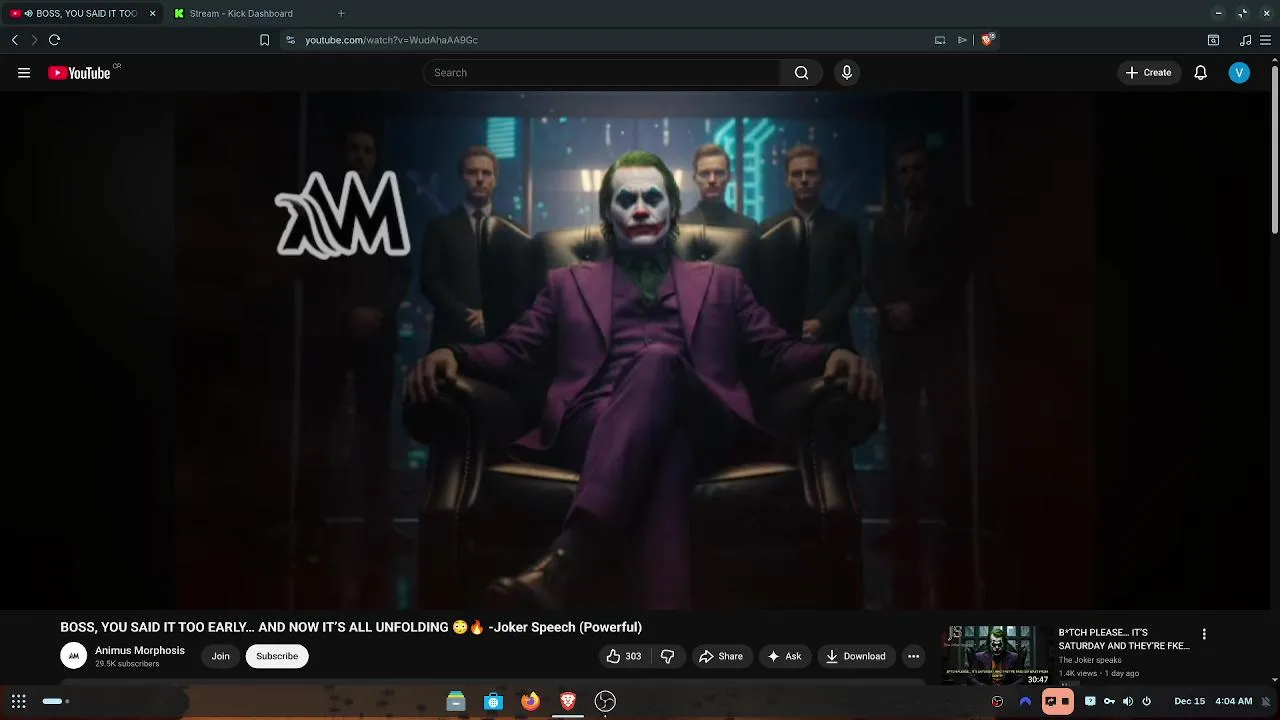
Task: Click the workspace switcher indicator
Action: coord(55,701)
